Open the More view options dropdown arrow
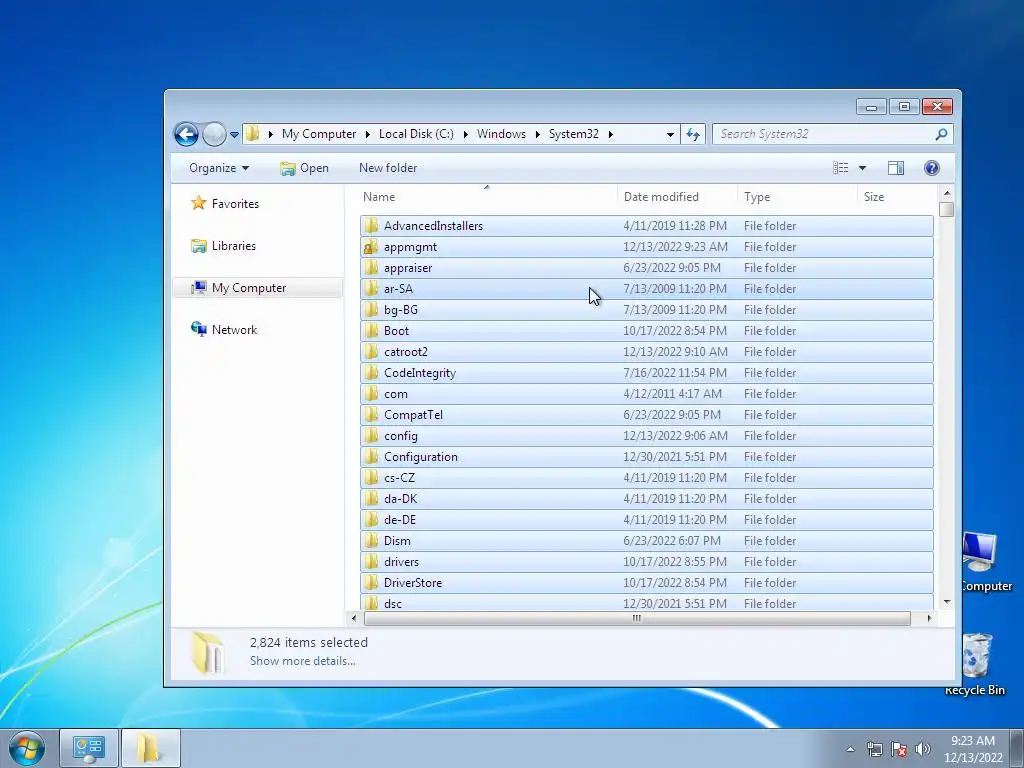1024x768 pixels. pos(862,168)
